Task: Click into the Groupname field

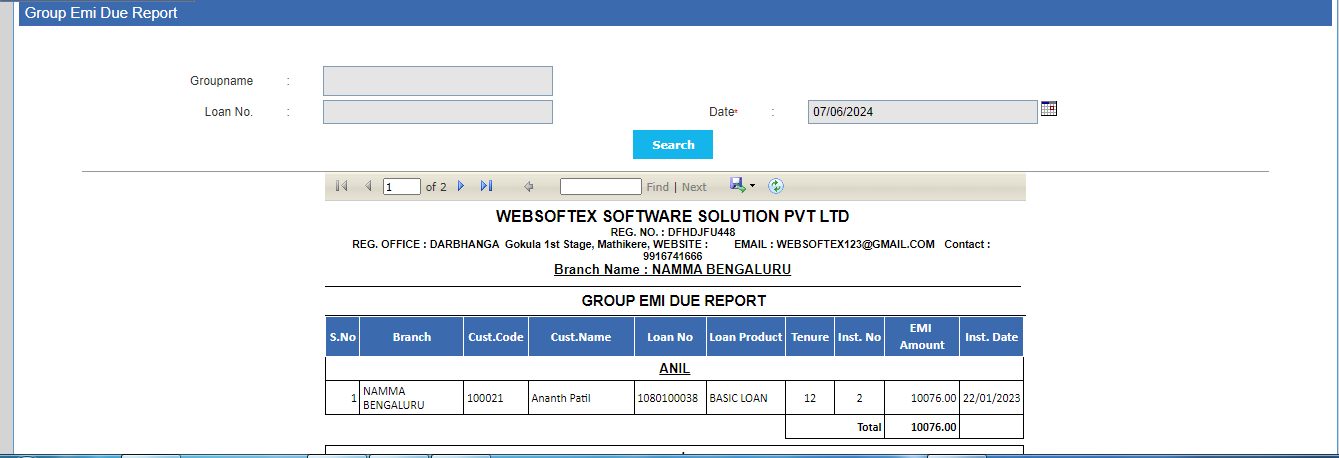Action: click(437, 81)
